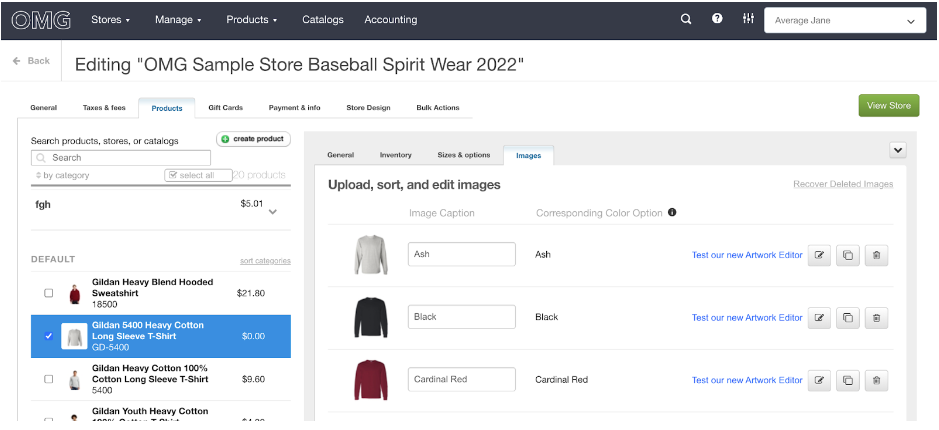
Task: Click the edit icon for Ash image
Action: coord(819,255)
